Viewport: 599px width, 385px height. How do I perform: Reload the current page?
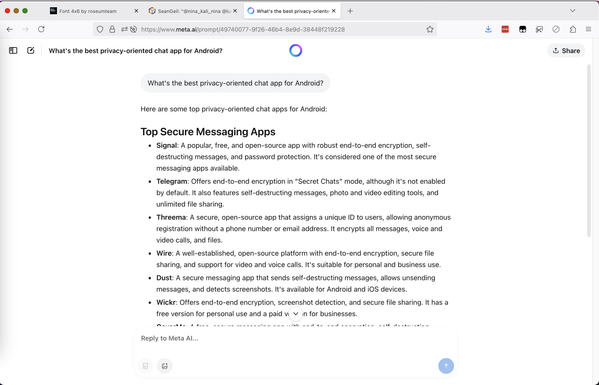point(41,29)
